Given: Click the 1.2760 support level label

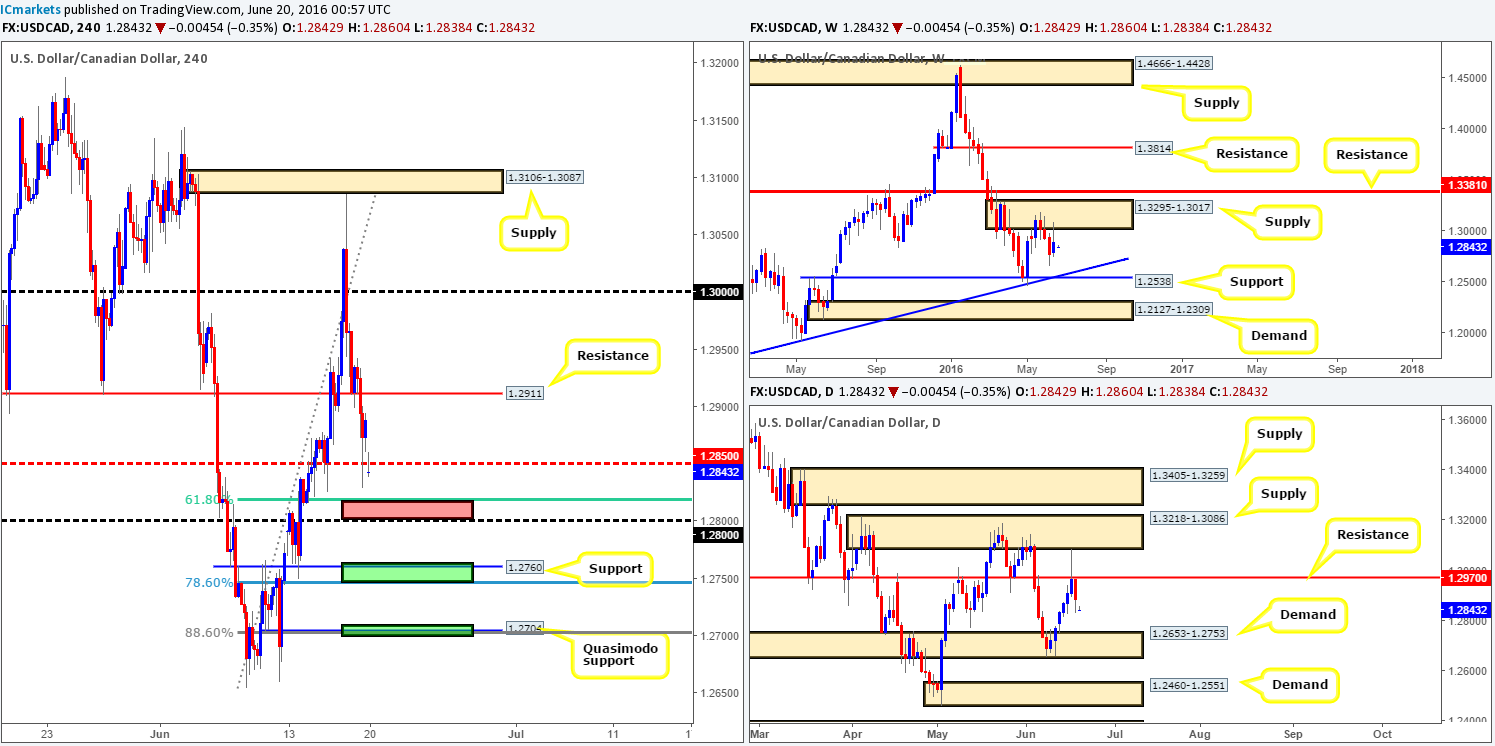Looking at the screenshot, I should [523, 567].
